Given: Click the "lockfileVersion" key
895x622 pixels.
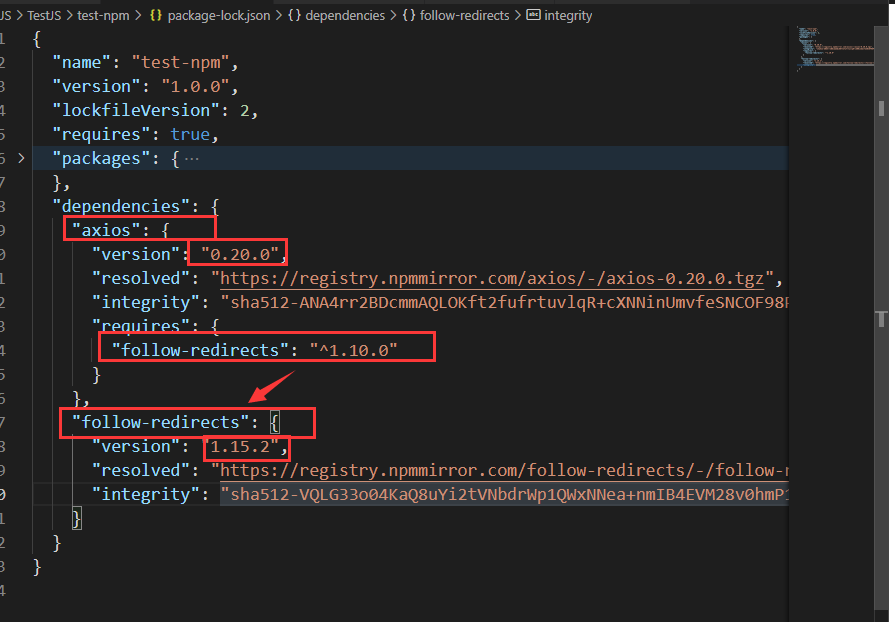Looking at the screenshot, I should (x=131, y=110).
